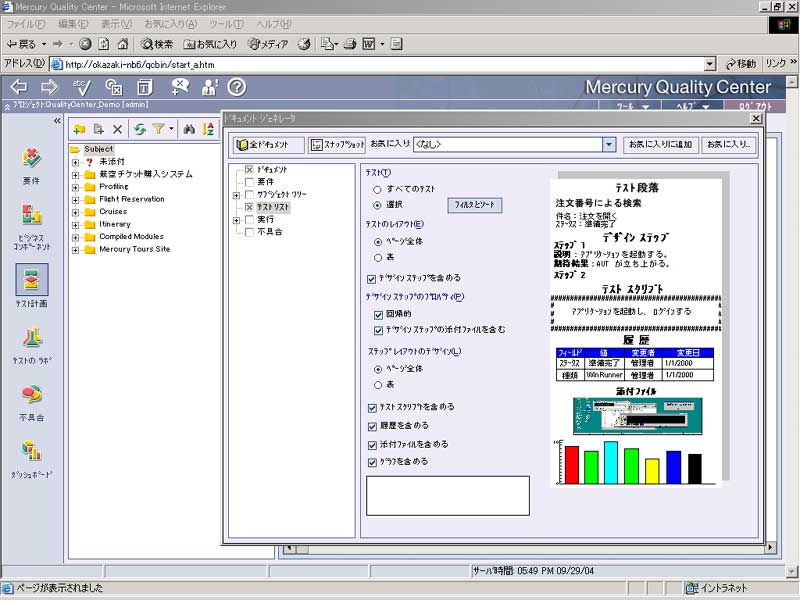Expand the Profiling folder

pyautogui.click(x=76, y=187)
